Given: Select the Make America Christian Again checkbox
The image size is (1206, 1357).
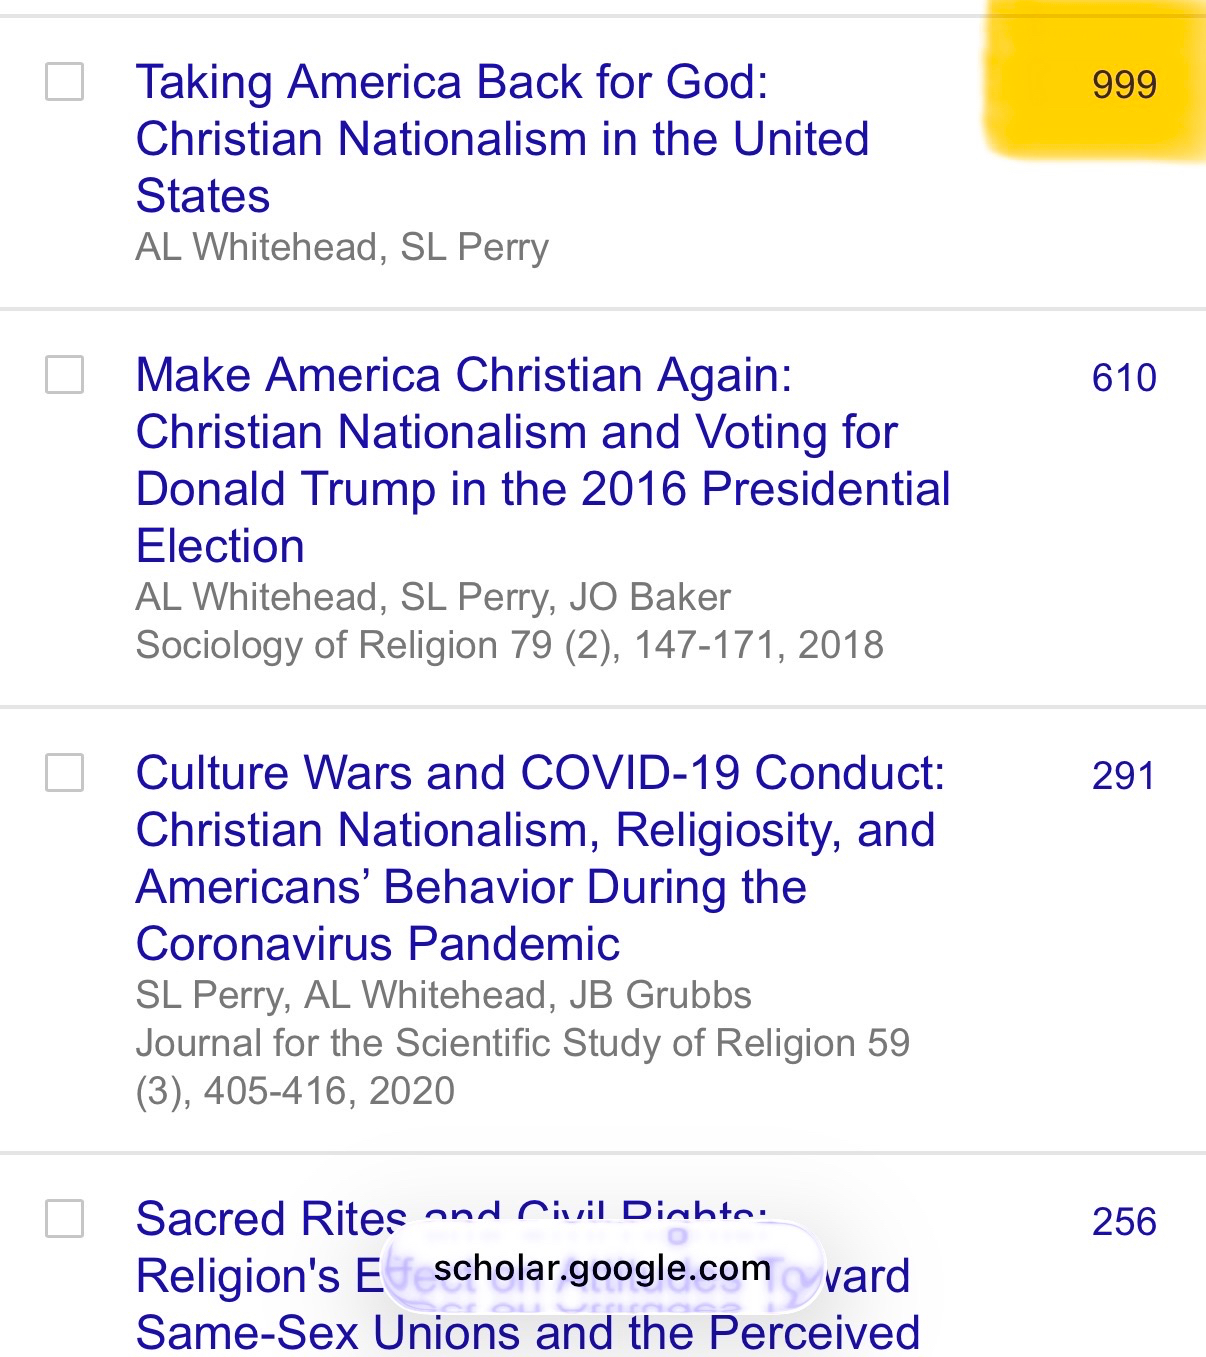Looking at the screenshot, I should click(65, 375).
